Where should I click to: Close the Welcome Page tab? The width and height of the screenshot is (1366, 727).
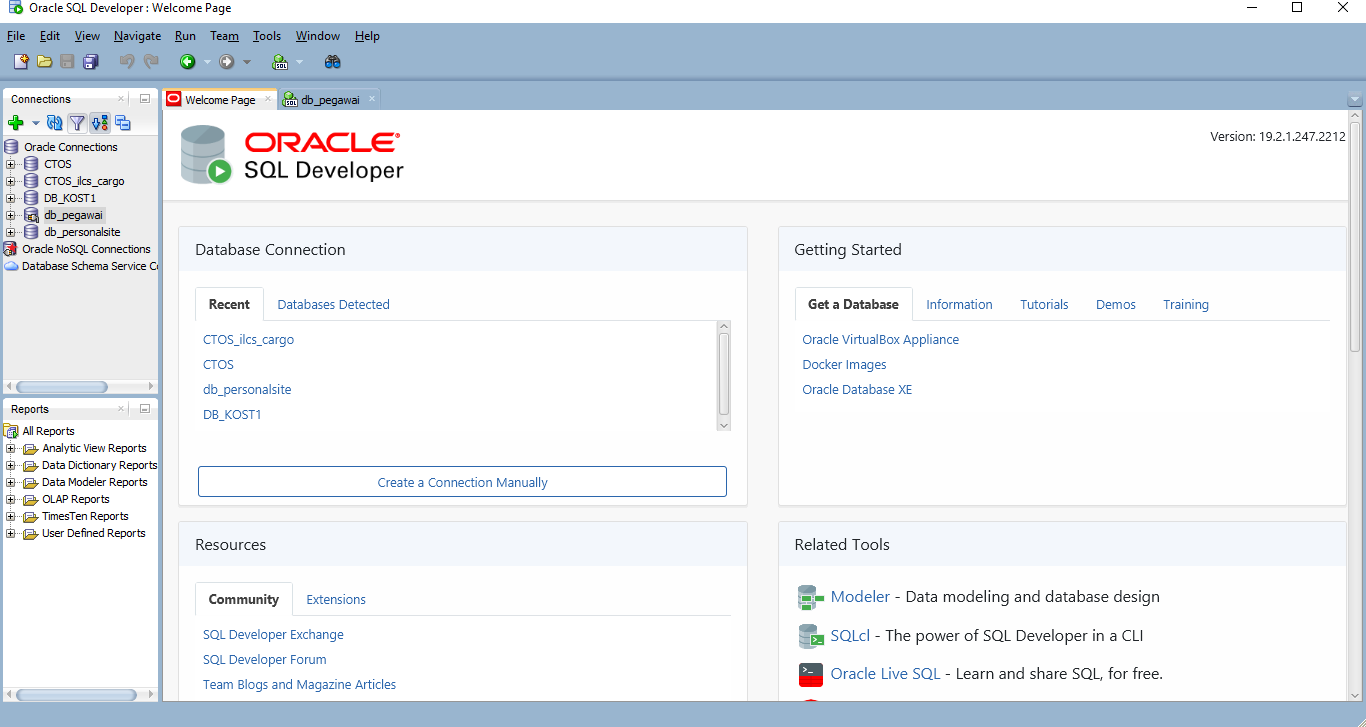point(267,99)
